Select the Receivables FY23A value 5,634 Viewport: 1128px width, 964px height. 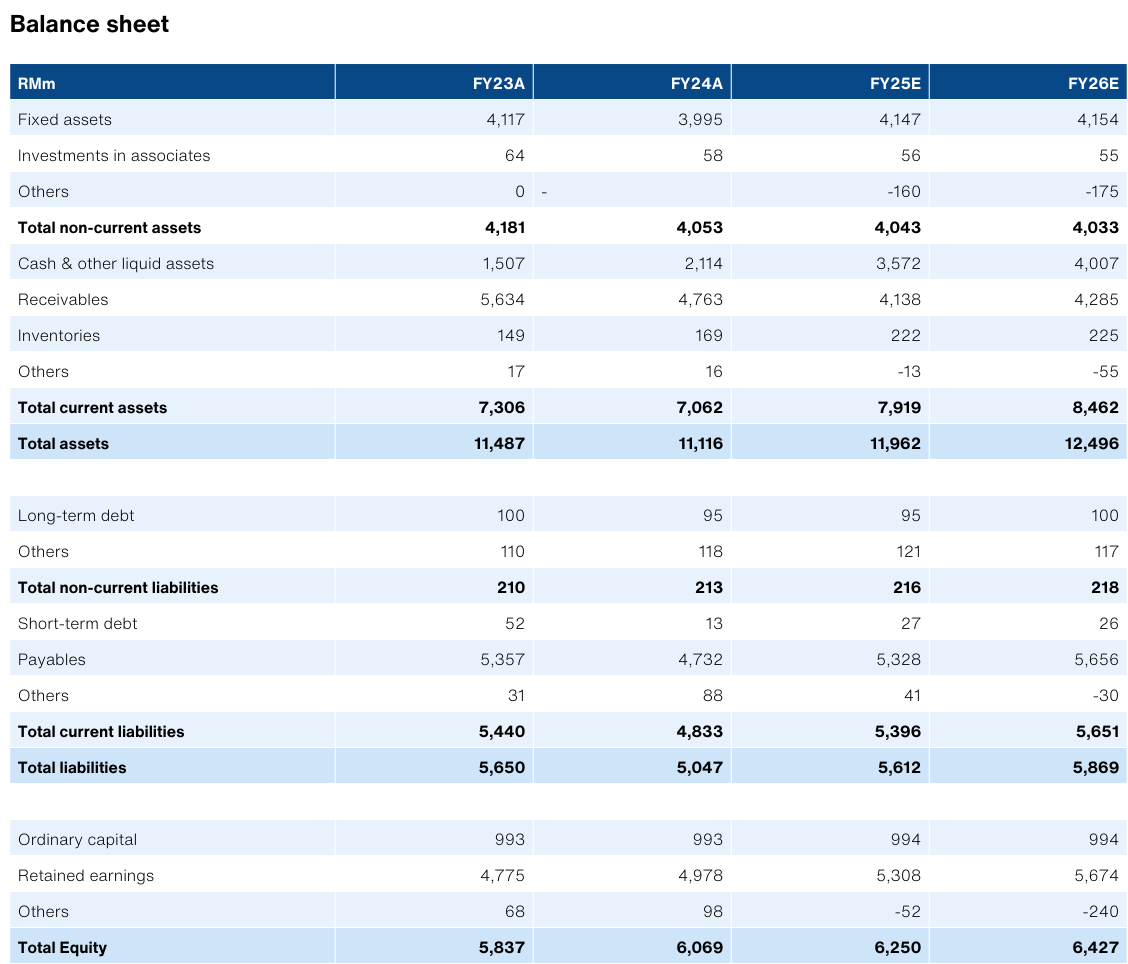point(503,299)
